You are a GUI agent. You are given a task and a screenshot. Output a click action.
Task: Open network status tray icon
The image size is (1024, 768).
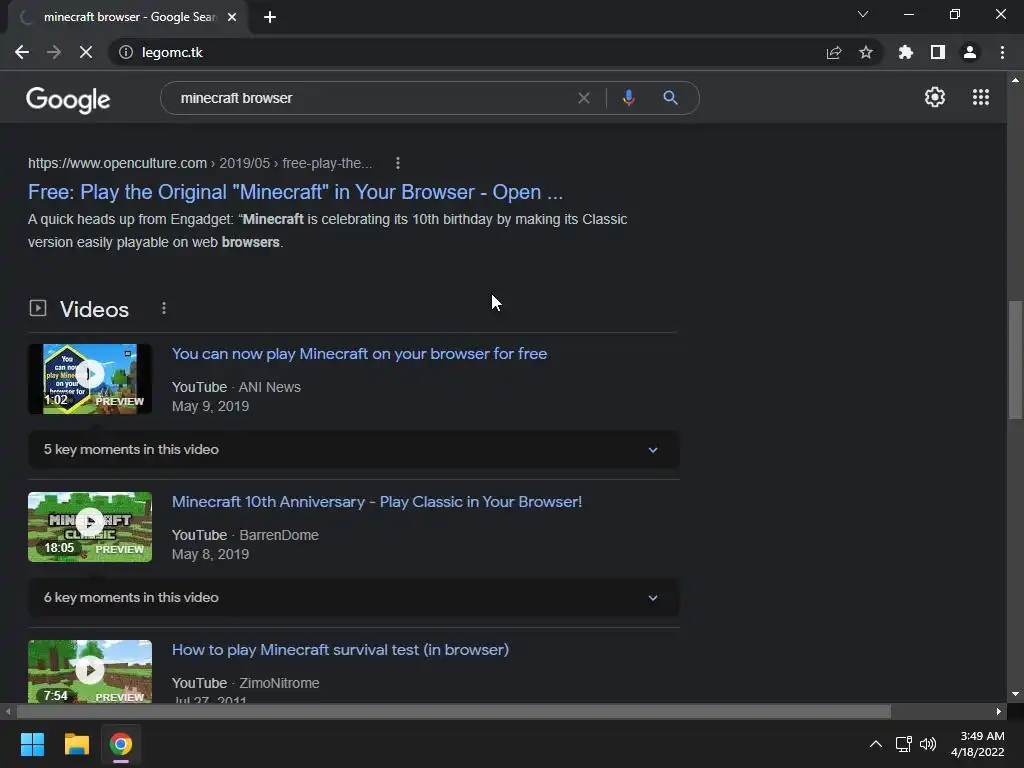pos(904,744)
